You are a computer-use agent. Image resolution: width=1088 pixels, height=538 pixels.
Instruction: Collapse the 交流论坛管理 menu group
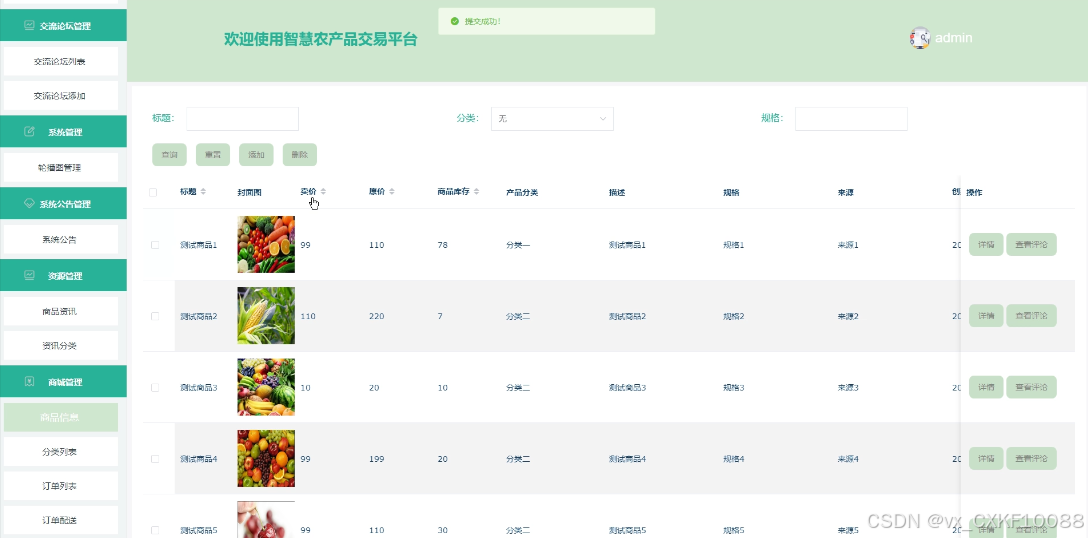63,26
